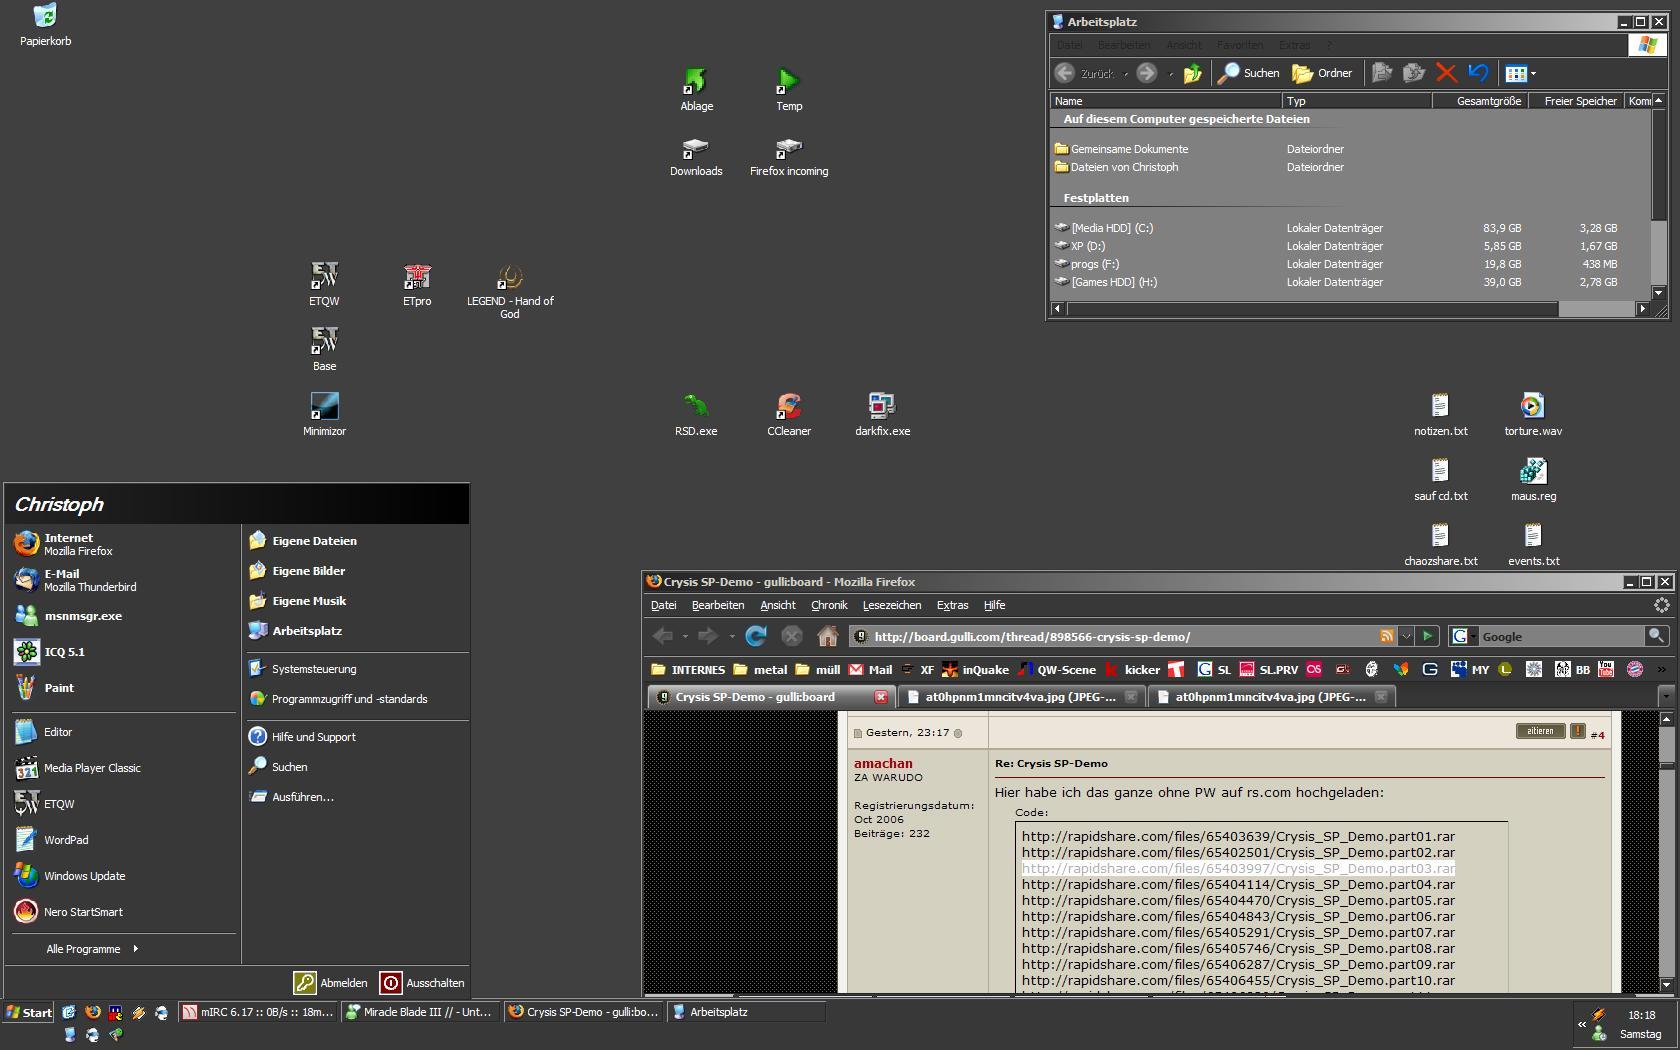This screenshot has width=1680, height=1050.
Task: Click the Ordner button in Arbeitsplatz toolbar
Action: (1322, 73)
